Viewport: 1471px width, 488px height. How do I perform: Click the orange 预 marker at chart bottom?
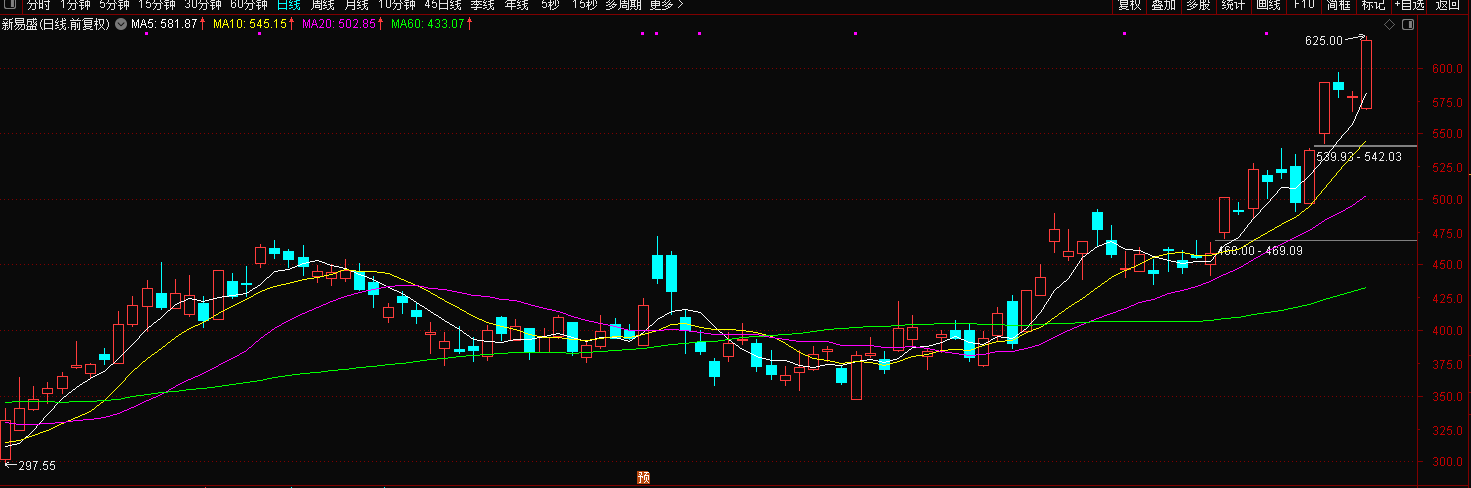click(644, 478)
